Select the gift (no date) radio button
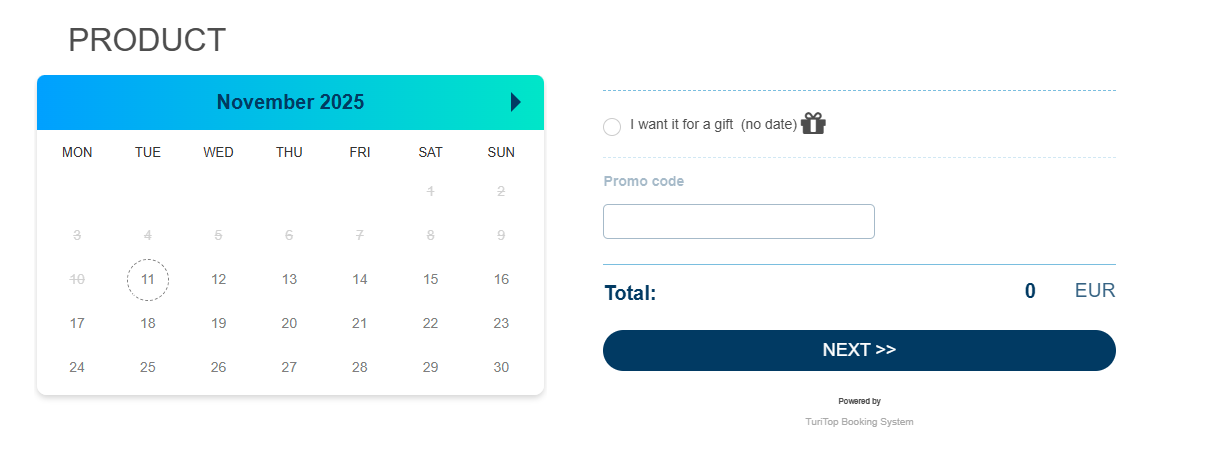Viewport: 1215px width, 473px height. point(612,127)
